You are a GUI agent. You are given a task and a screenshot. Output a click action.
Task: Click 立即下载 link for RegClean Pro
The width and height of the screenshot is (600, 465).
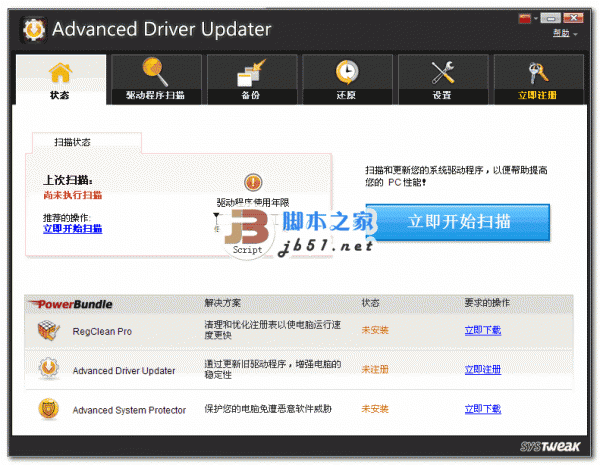coord(483,330)
